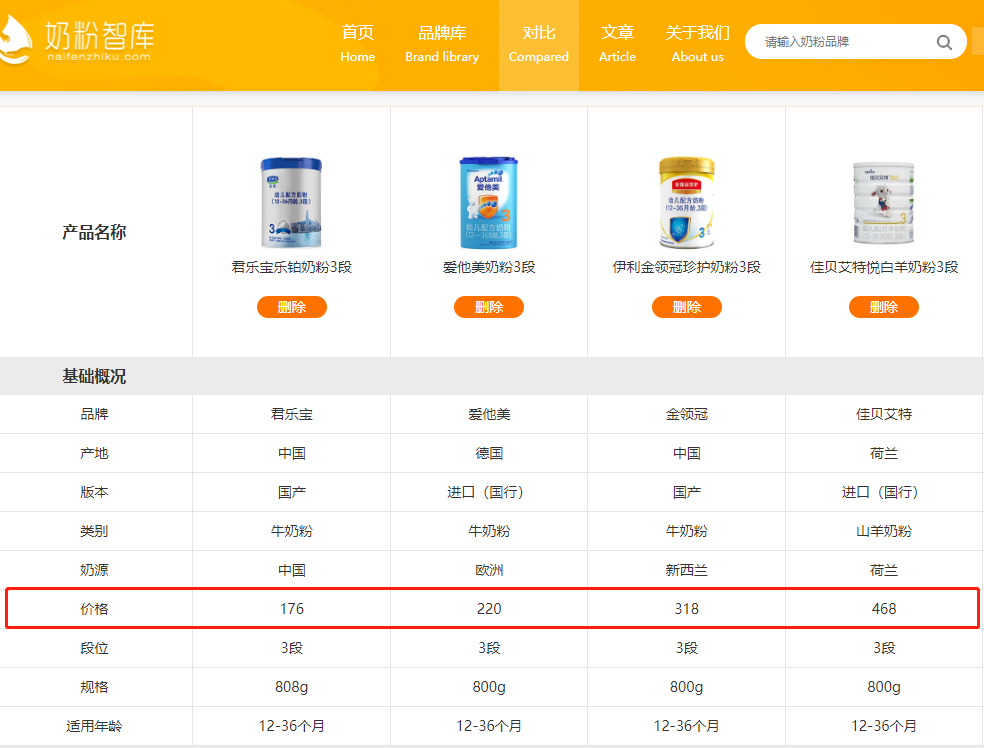Select brand cell 金领冠
This screenshot has width=984, height=748.
point(687,414)
